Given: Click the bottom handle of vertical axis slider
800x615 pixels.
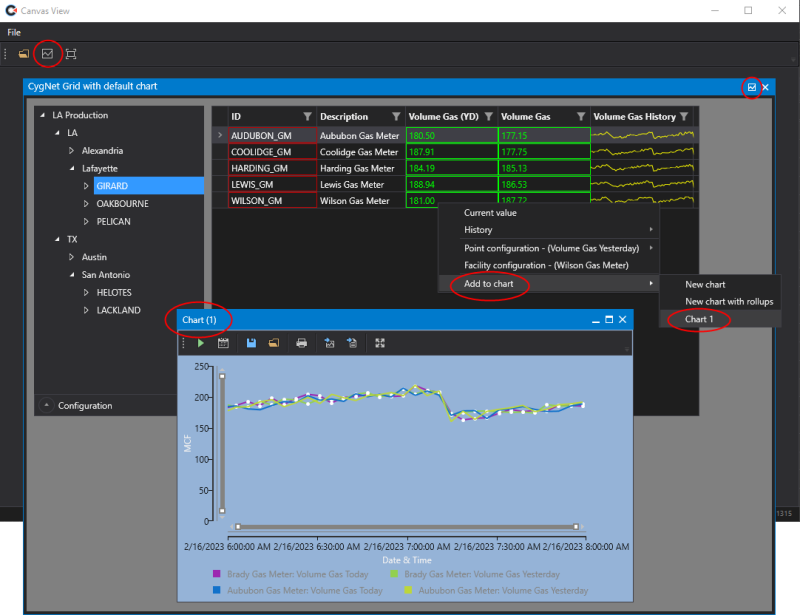Looking at the screenshot, I should pyautogui.click(x=222, y=510).
